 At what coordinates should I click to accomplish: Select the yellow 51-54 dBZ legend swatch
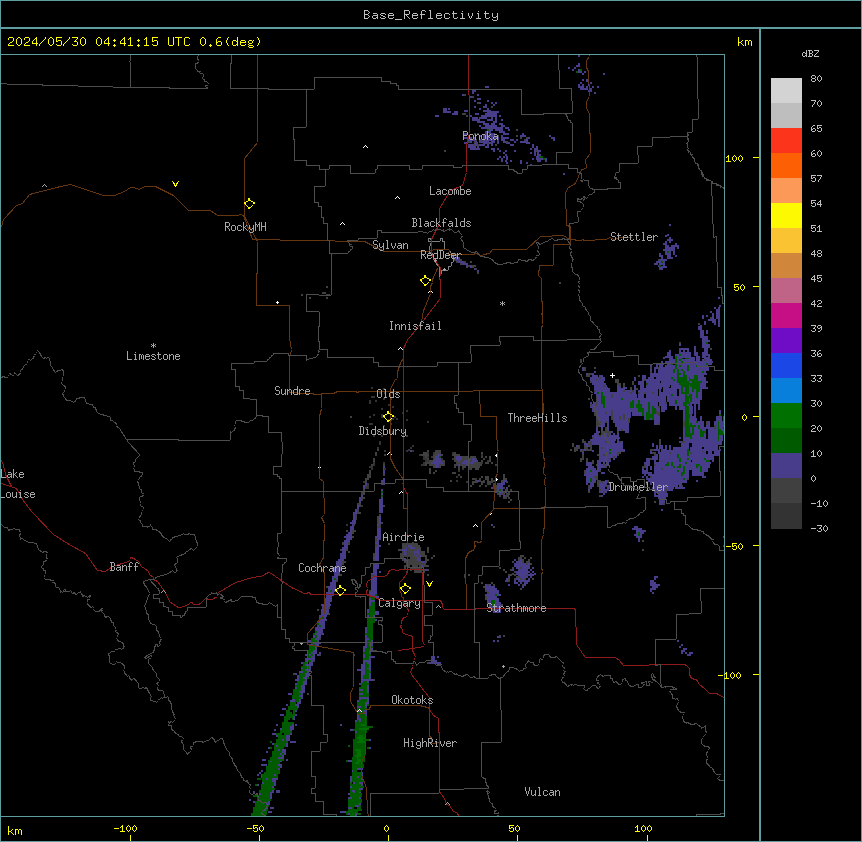coord(786,215)
